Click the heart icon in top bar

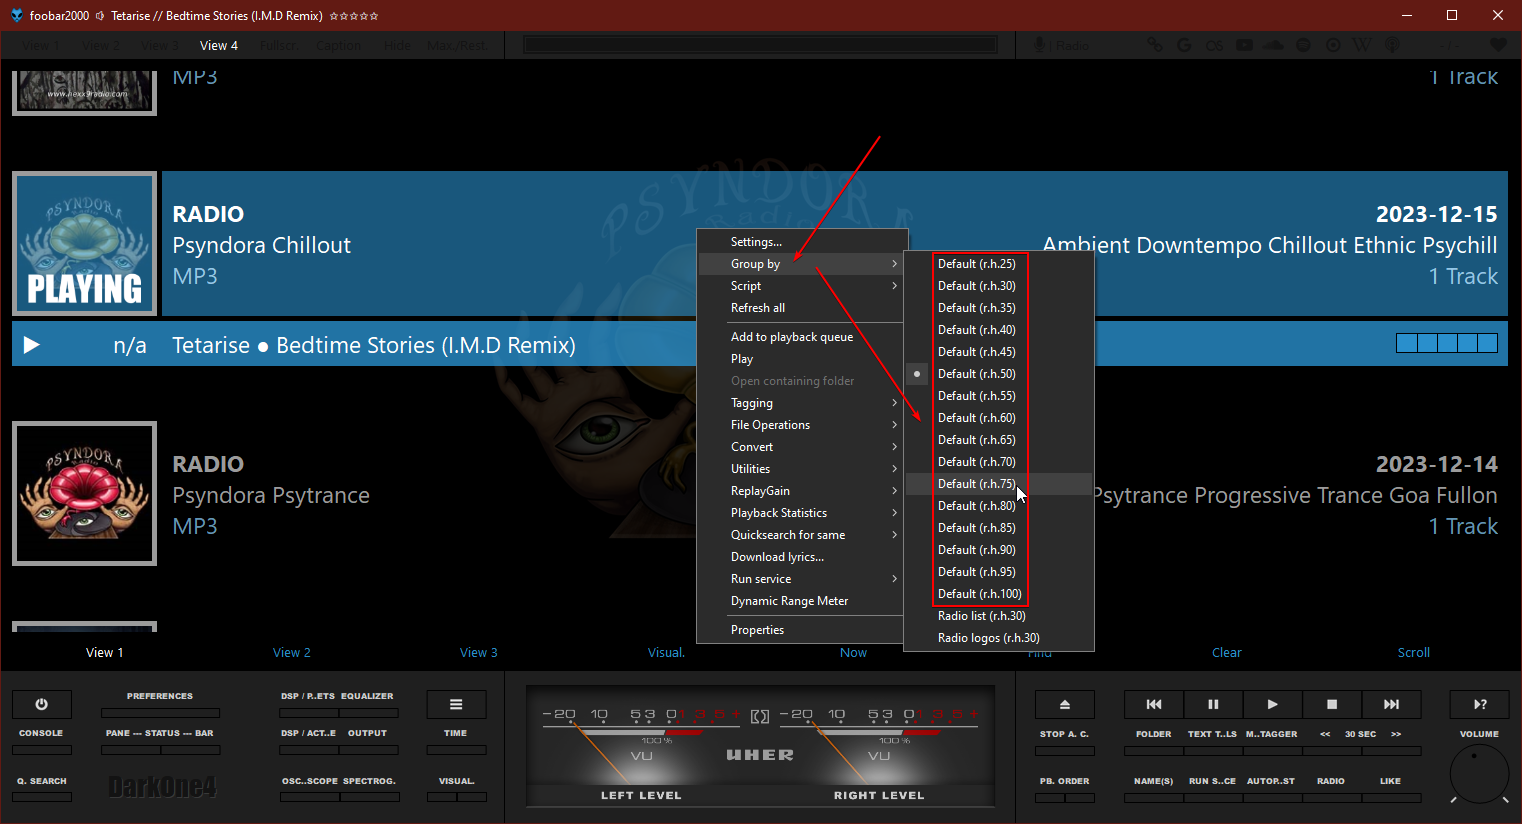[x=1497, y=45]
